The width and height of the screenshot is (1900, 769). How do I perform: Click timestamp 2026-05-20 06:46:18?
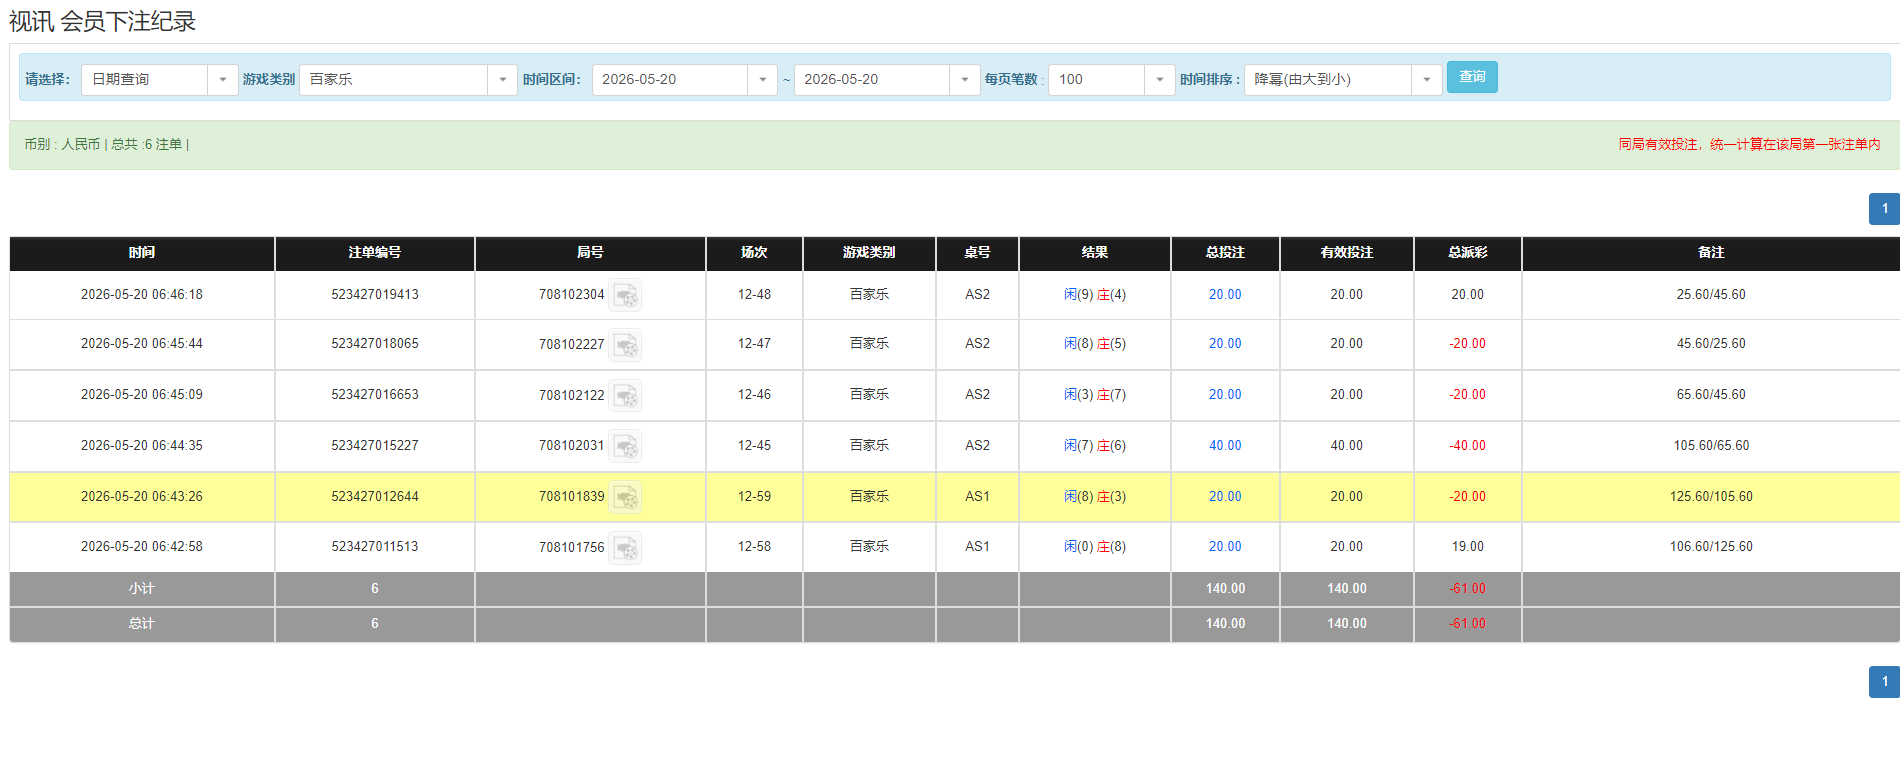point(142,295)
